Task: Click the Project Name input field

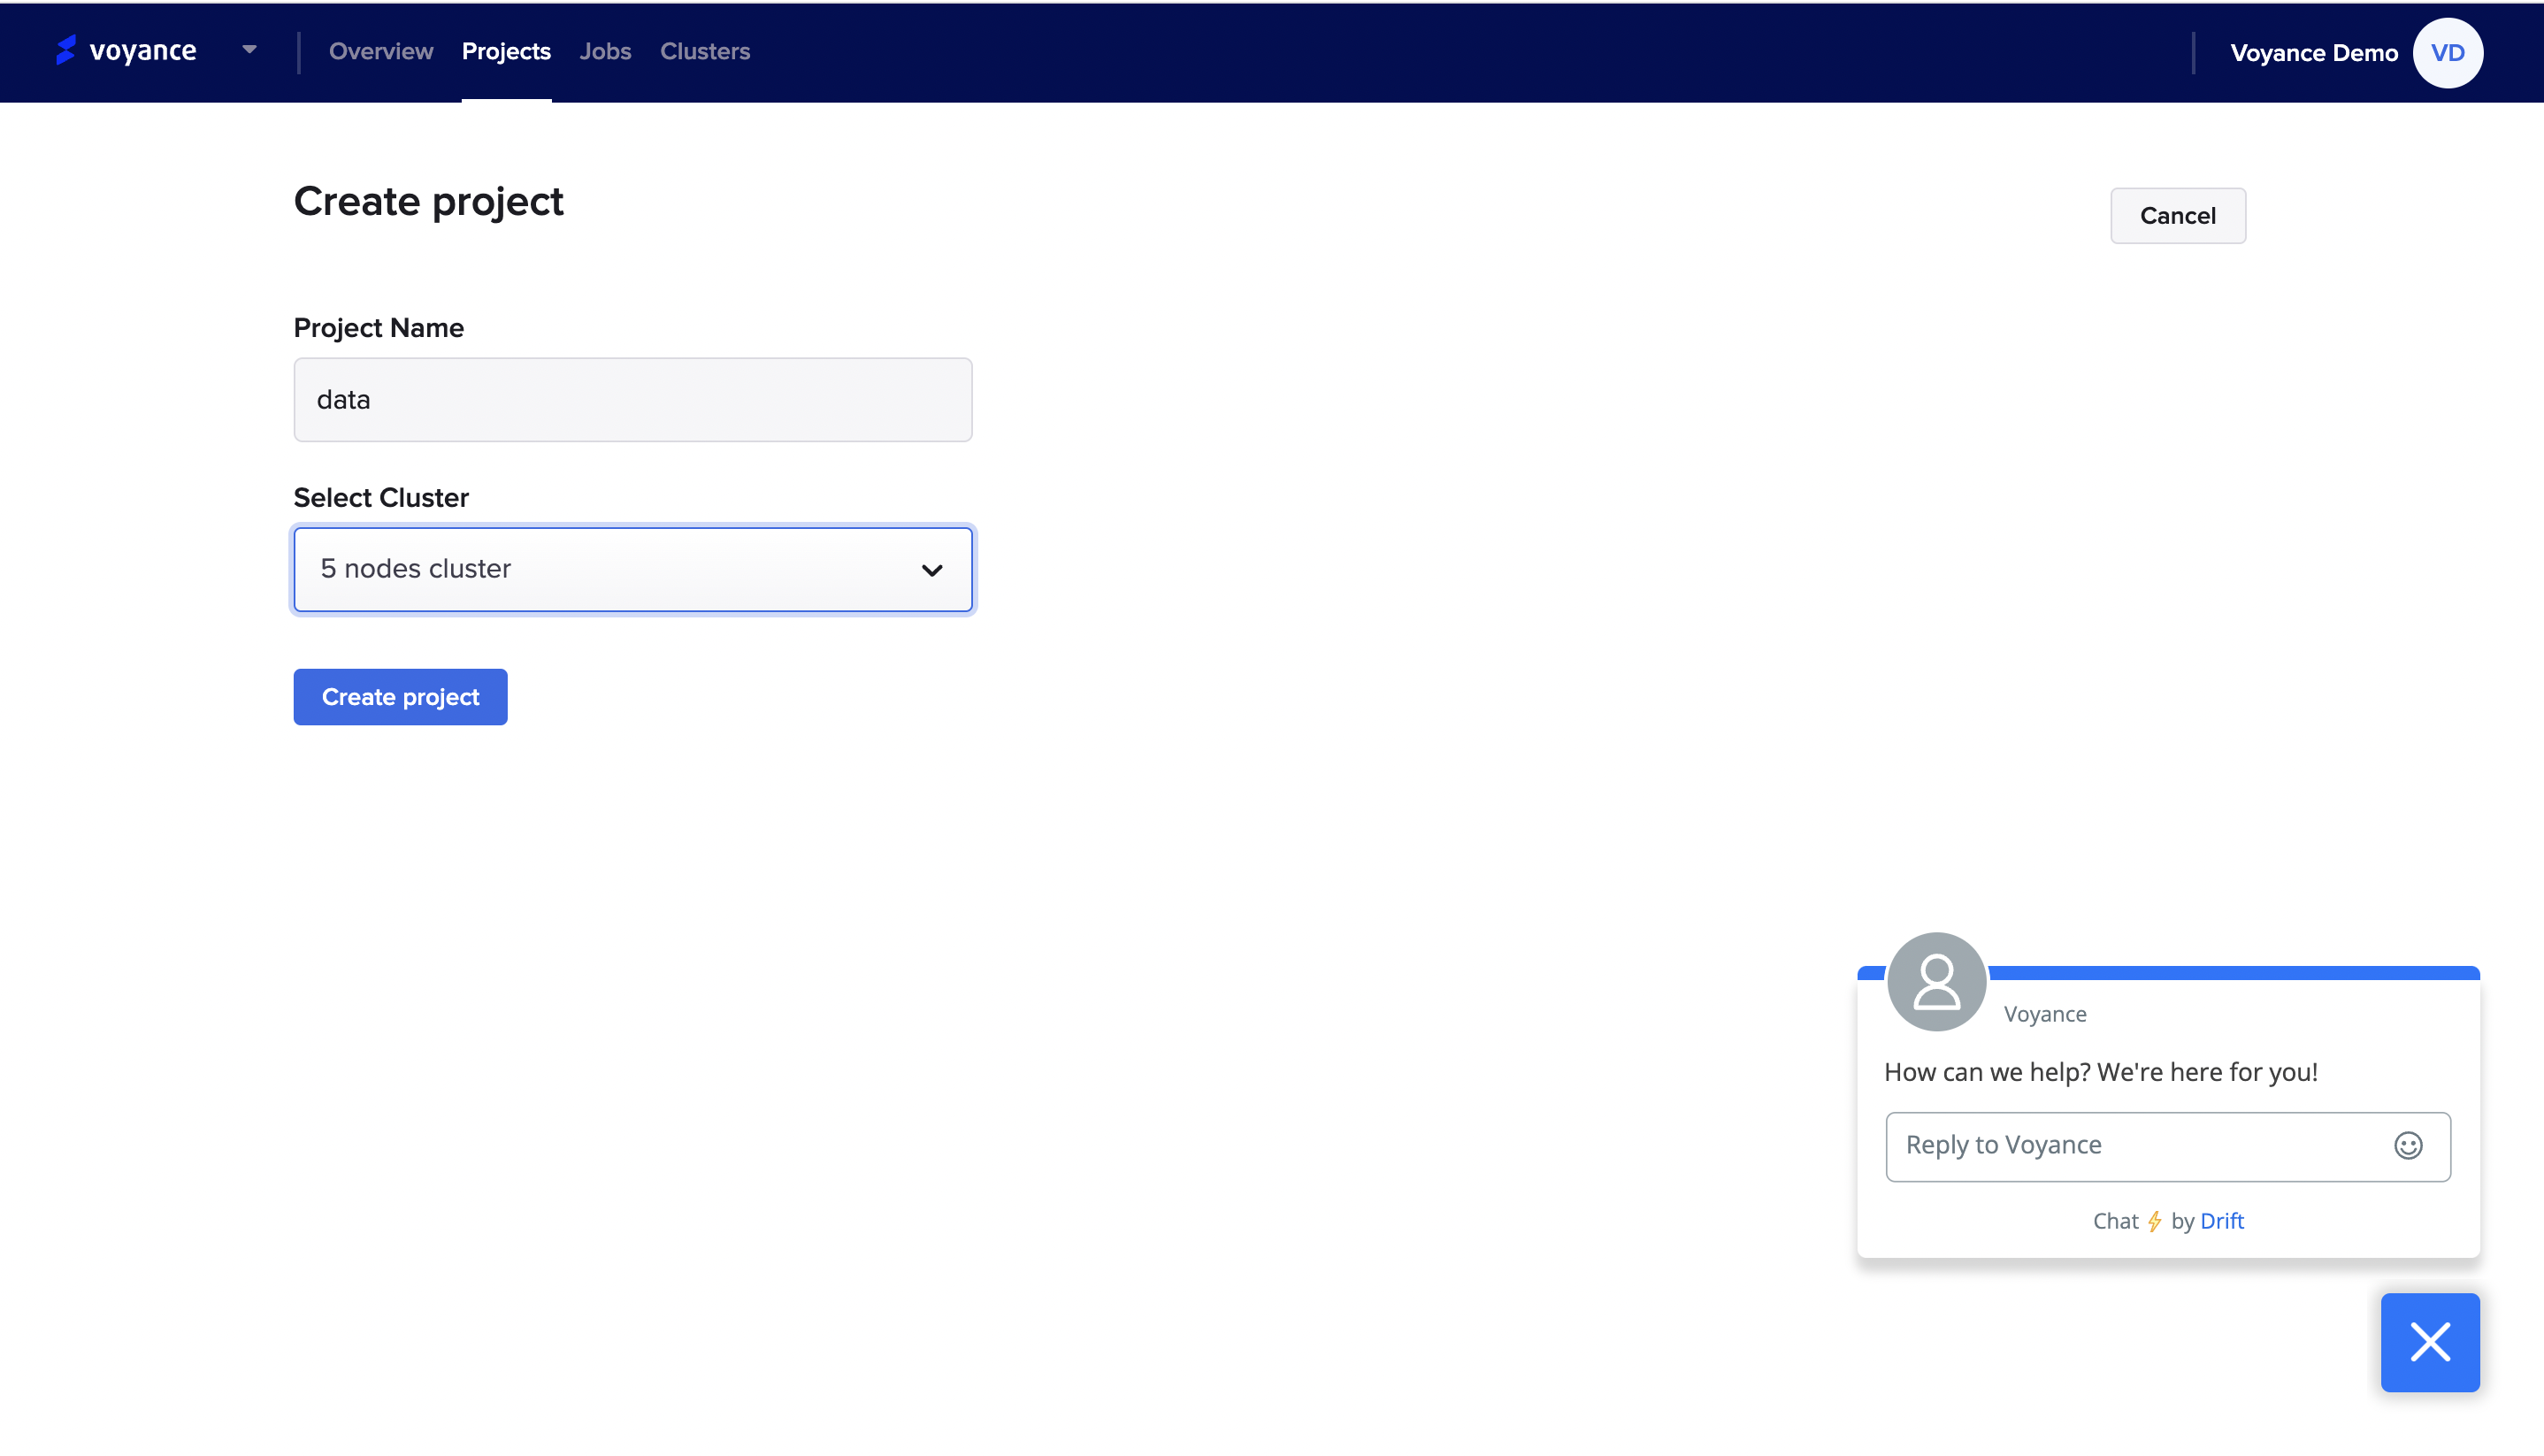Action: pyautogui.click(x=633, y=400)
